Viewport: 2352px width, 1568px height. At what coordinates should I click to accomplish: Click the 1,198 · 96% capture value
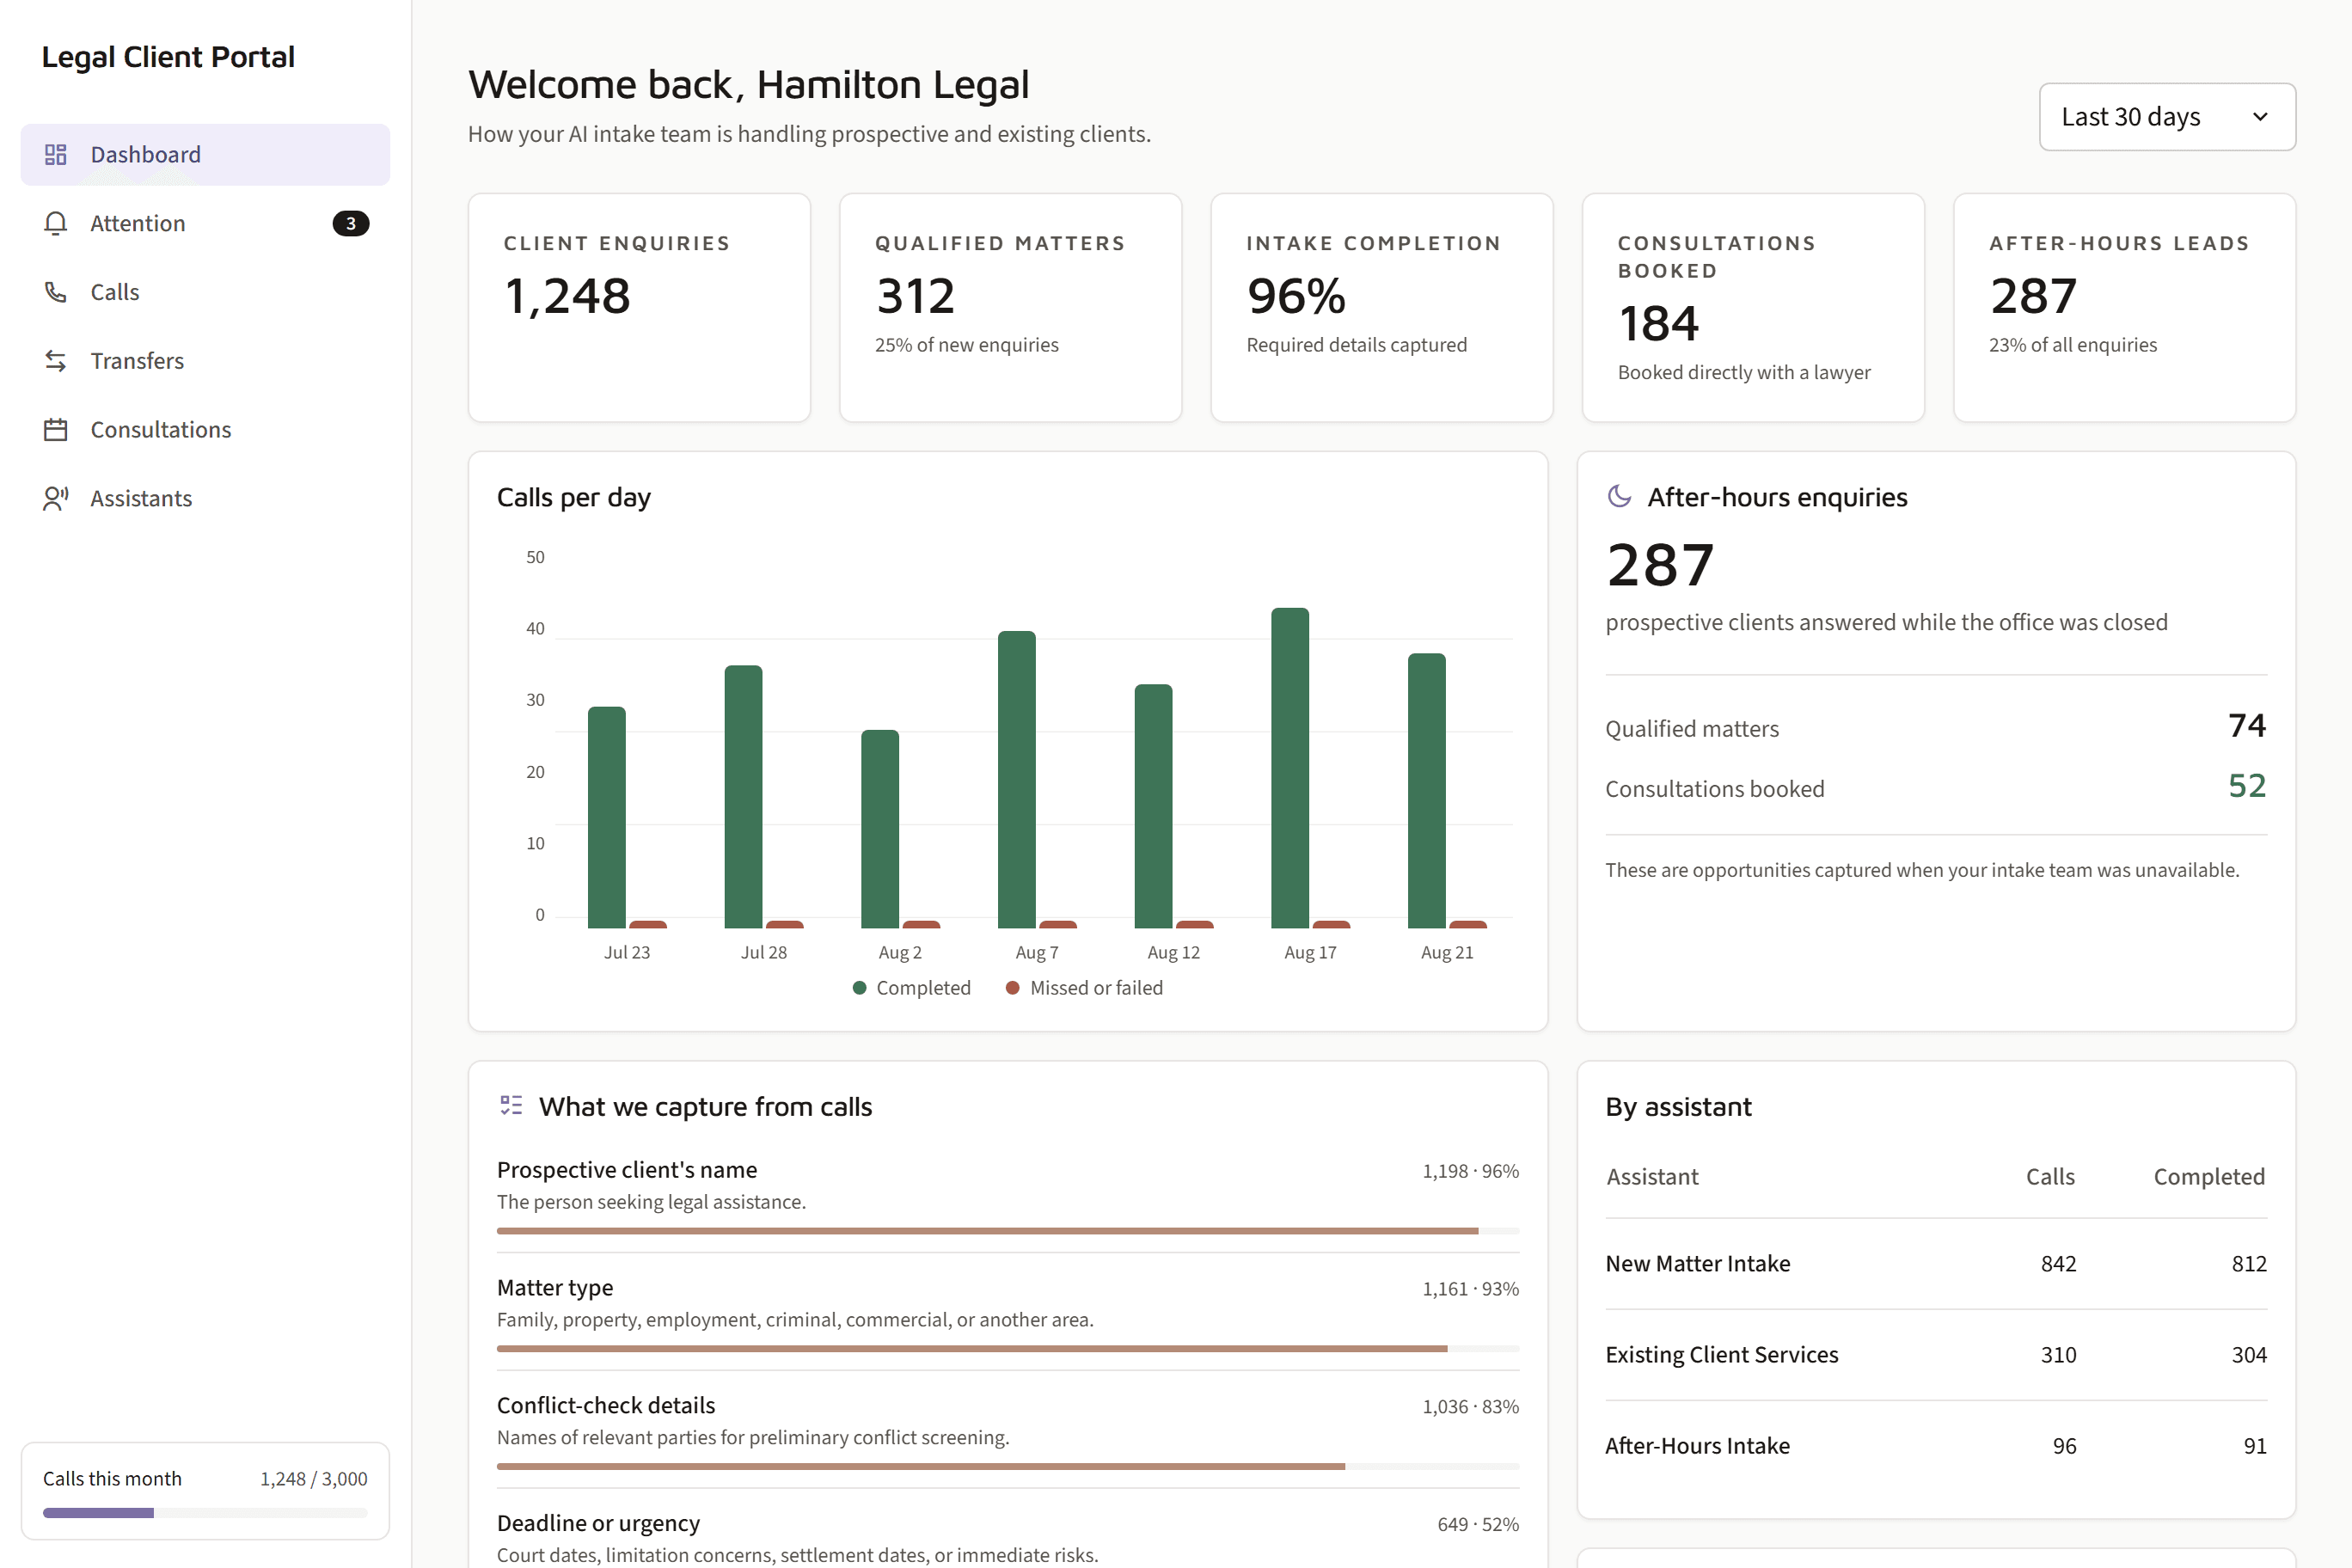[x=1470, y=1171]
